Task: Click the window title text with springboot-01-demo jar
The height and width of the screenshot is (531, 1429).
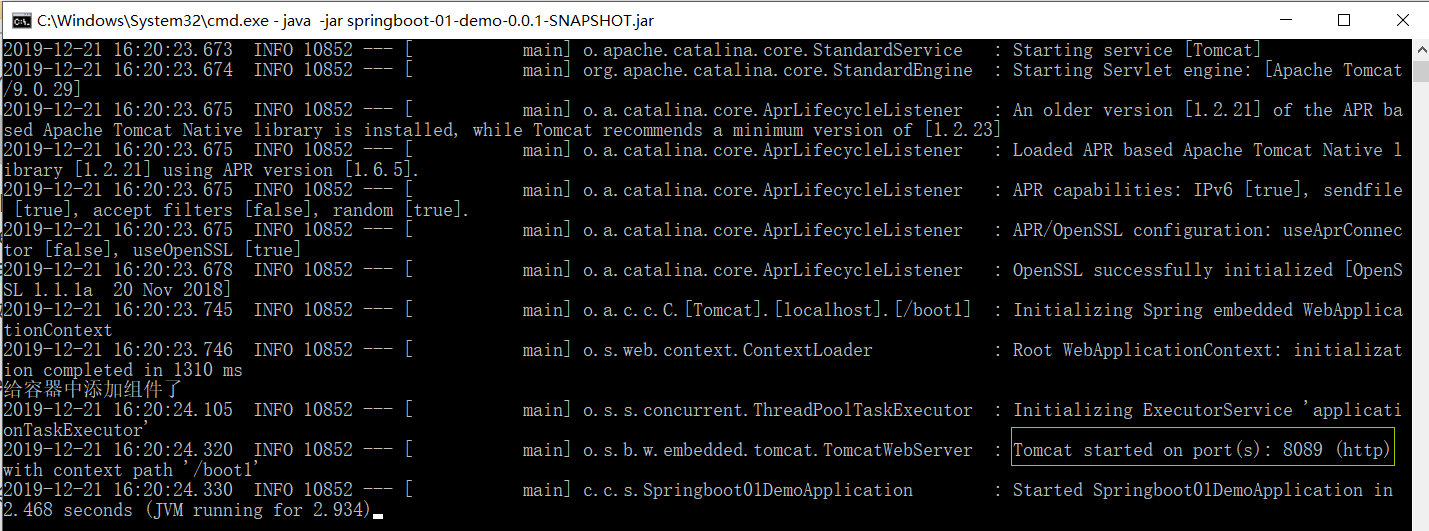Action: (346, 20)
